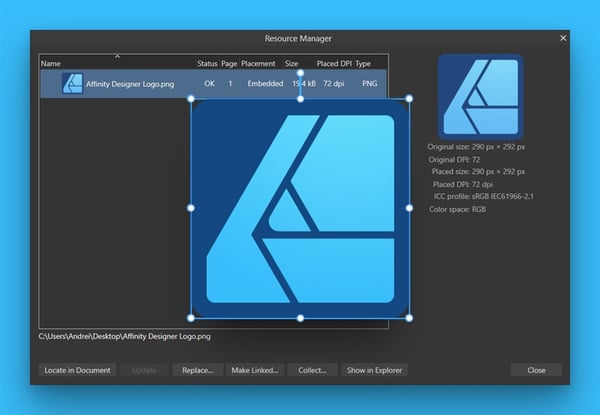Click the Original DPI: 72 text

(454, 159)
